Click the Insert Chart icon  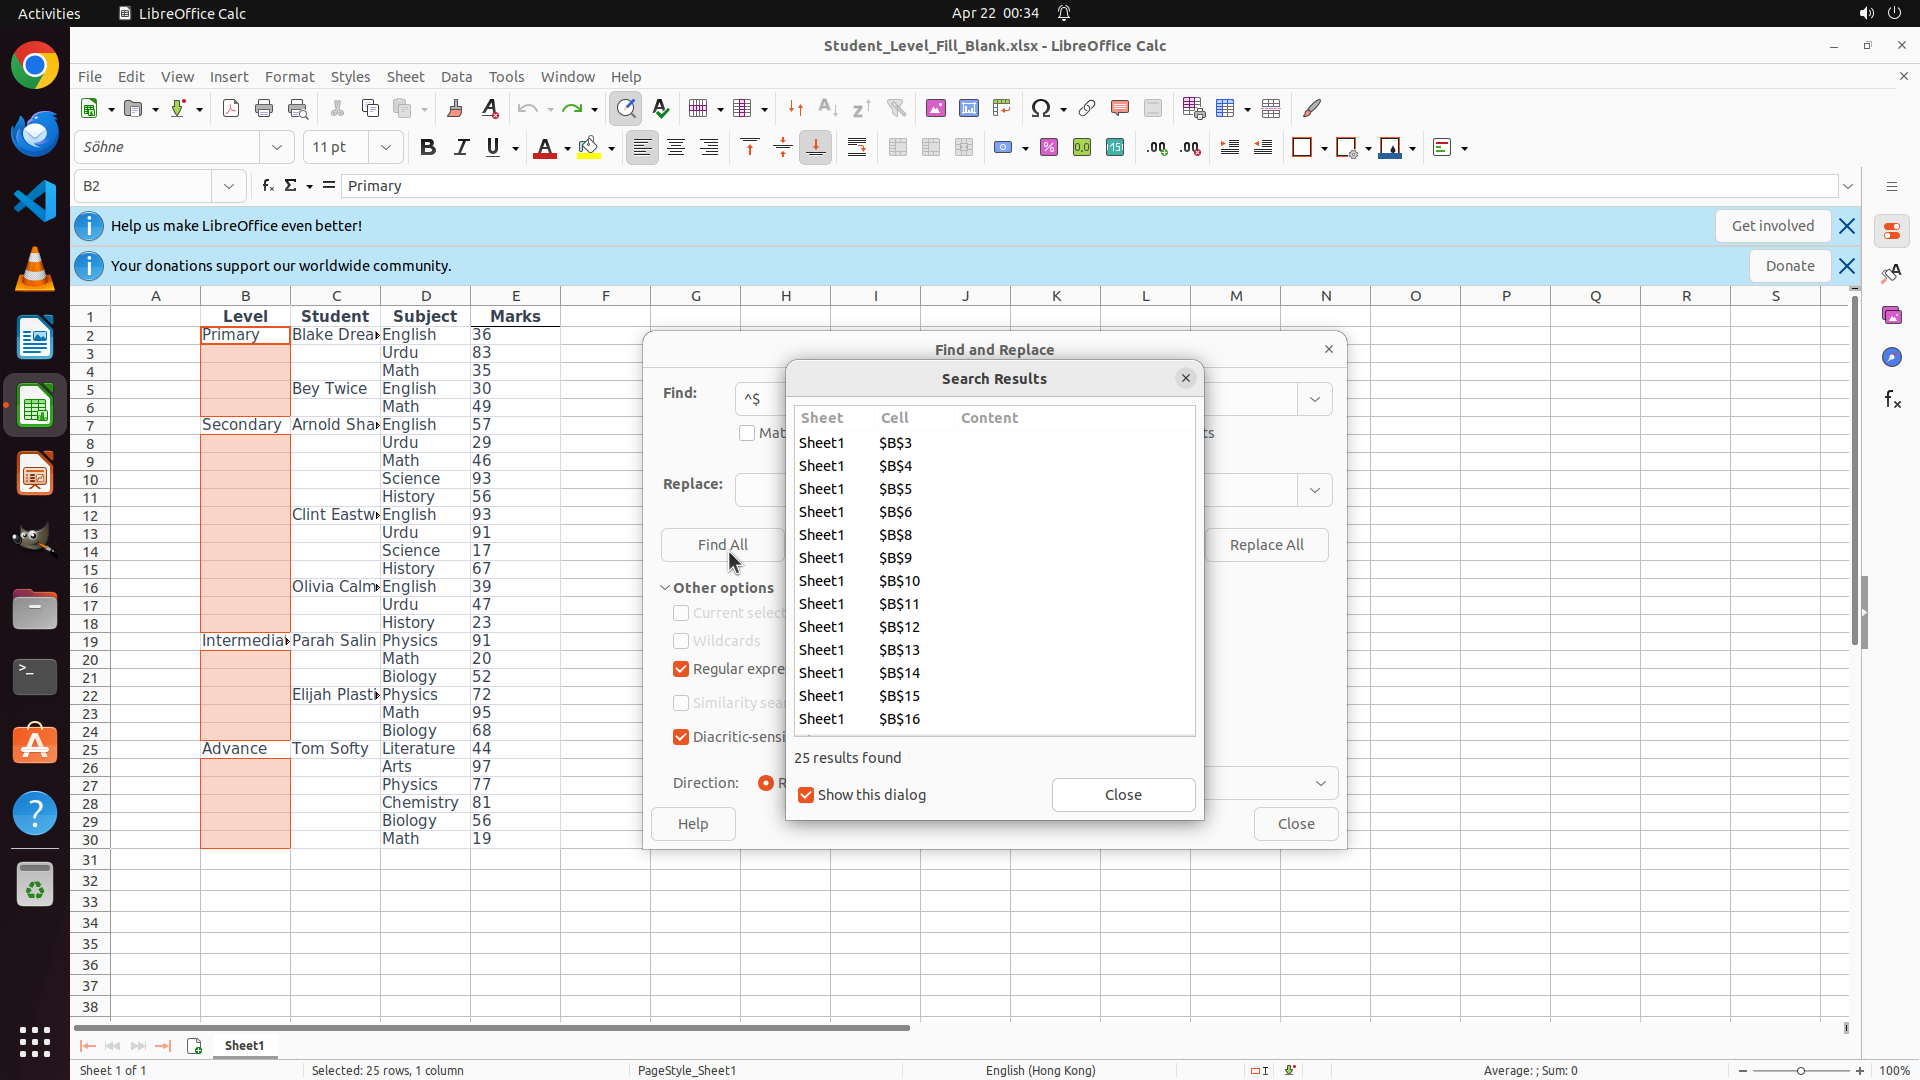pos(969,108)
